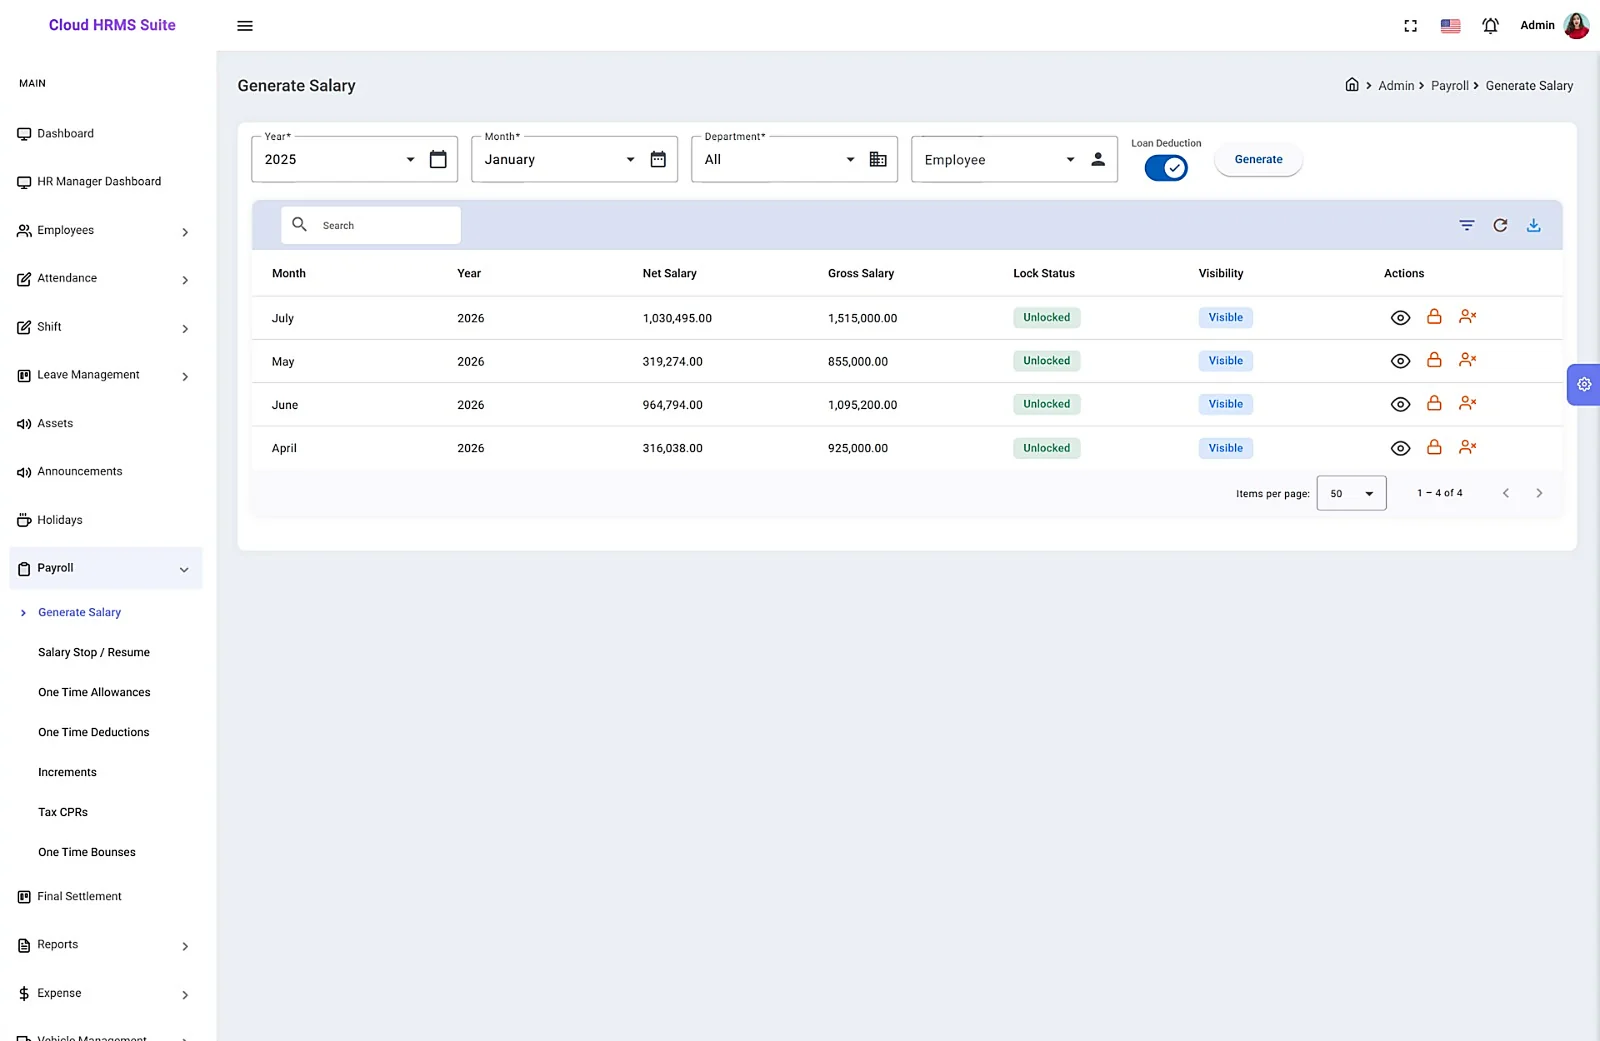
Task: Click the Cloud HRMS Suite logo
Action: pyautogui.click(x=112, y=25)
